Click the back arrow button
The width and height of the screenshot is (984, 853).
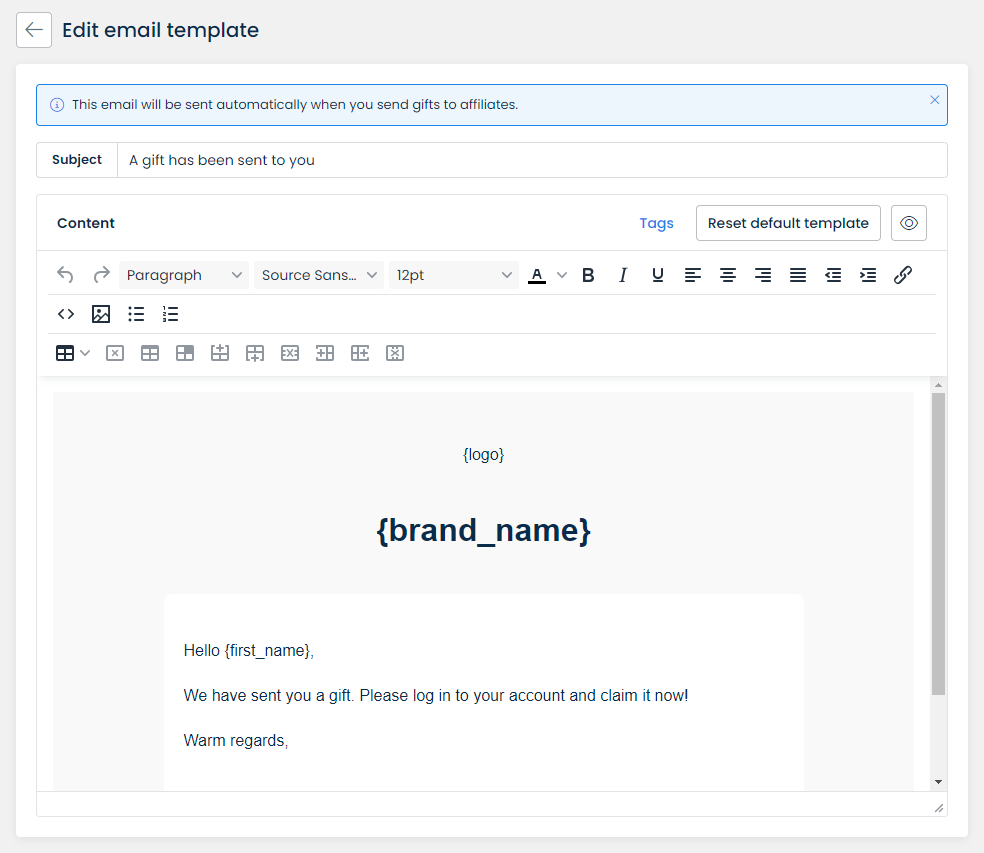tap(34, 30)
